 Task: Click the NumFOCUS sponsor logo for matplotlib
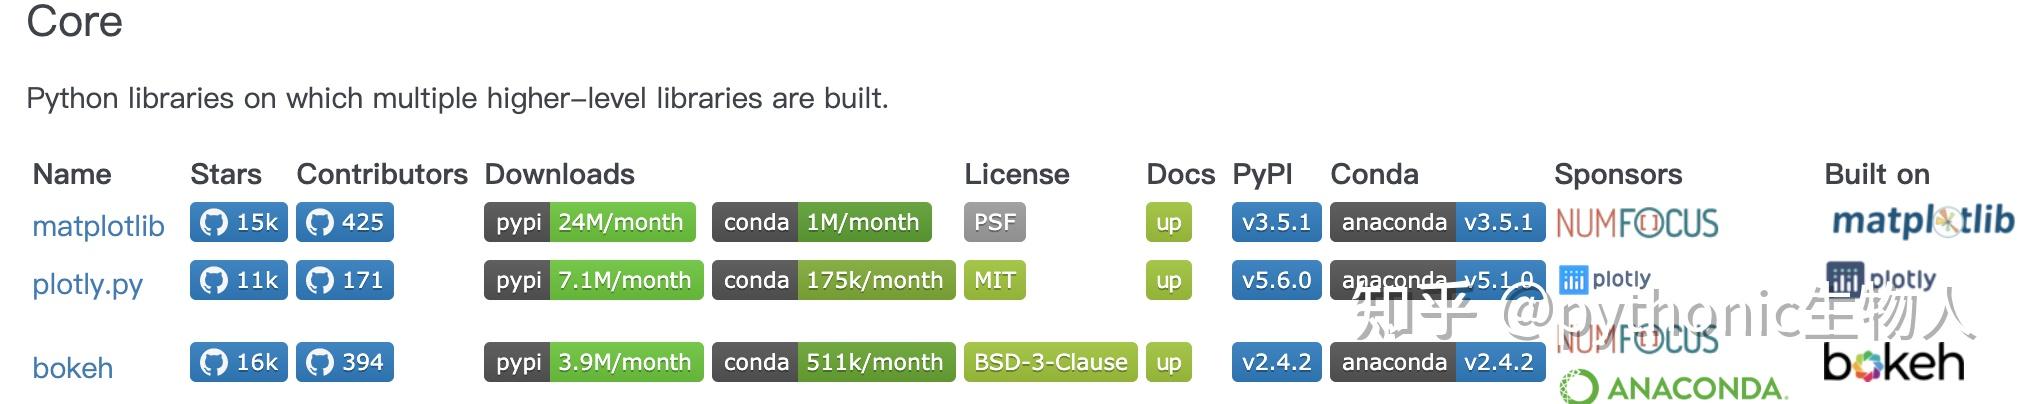[1637, 222]
